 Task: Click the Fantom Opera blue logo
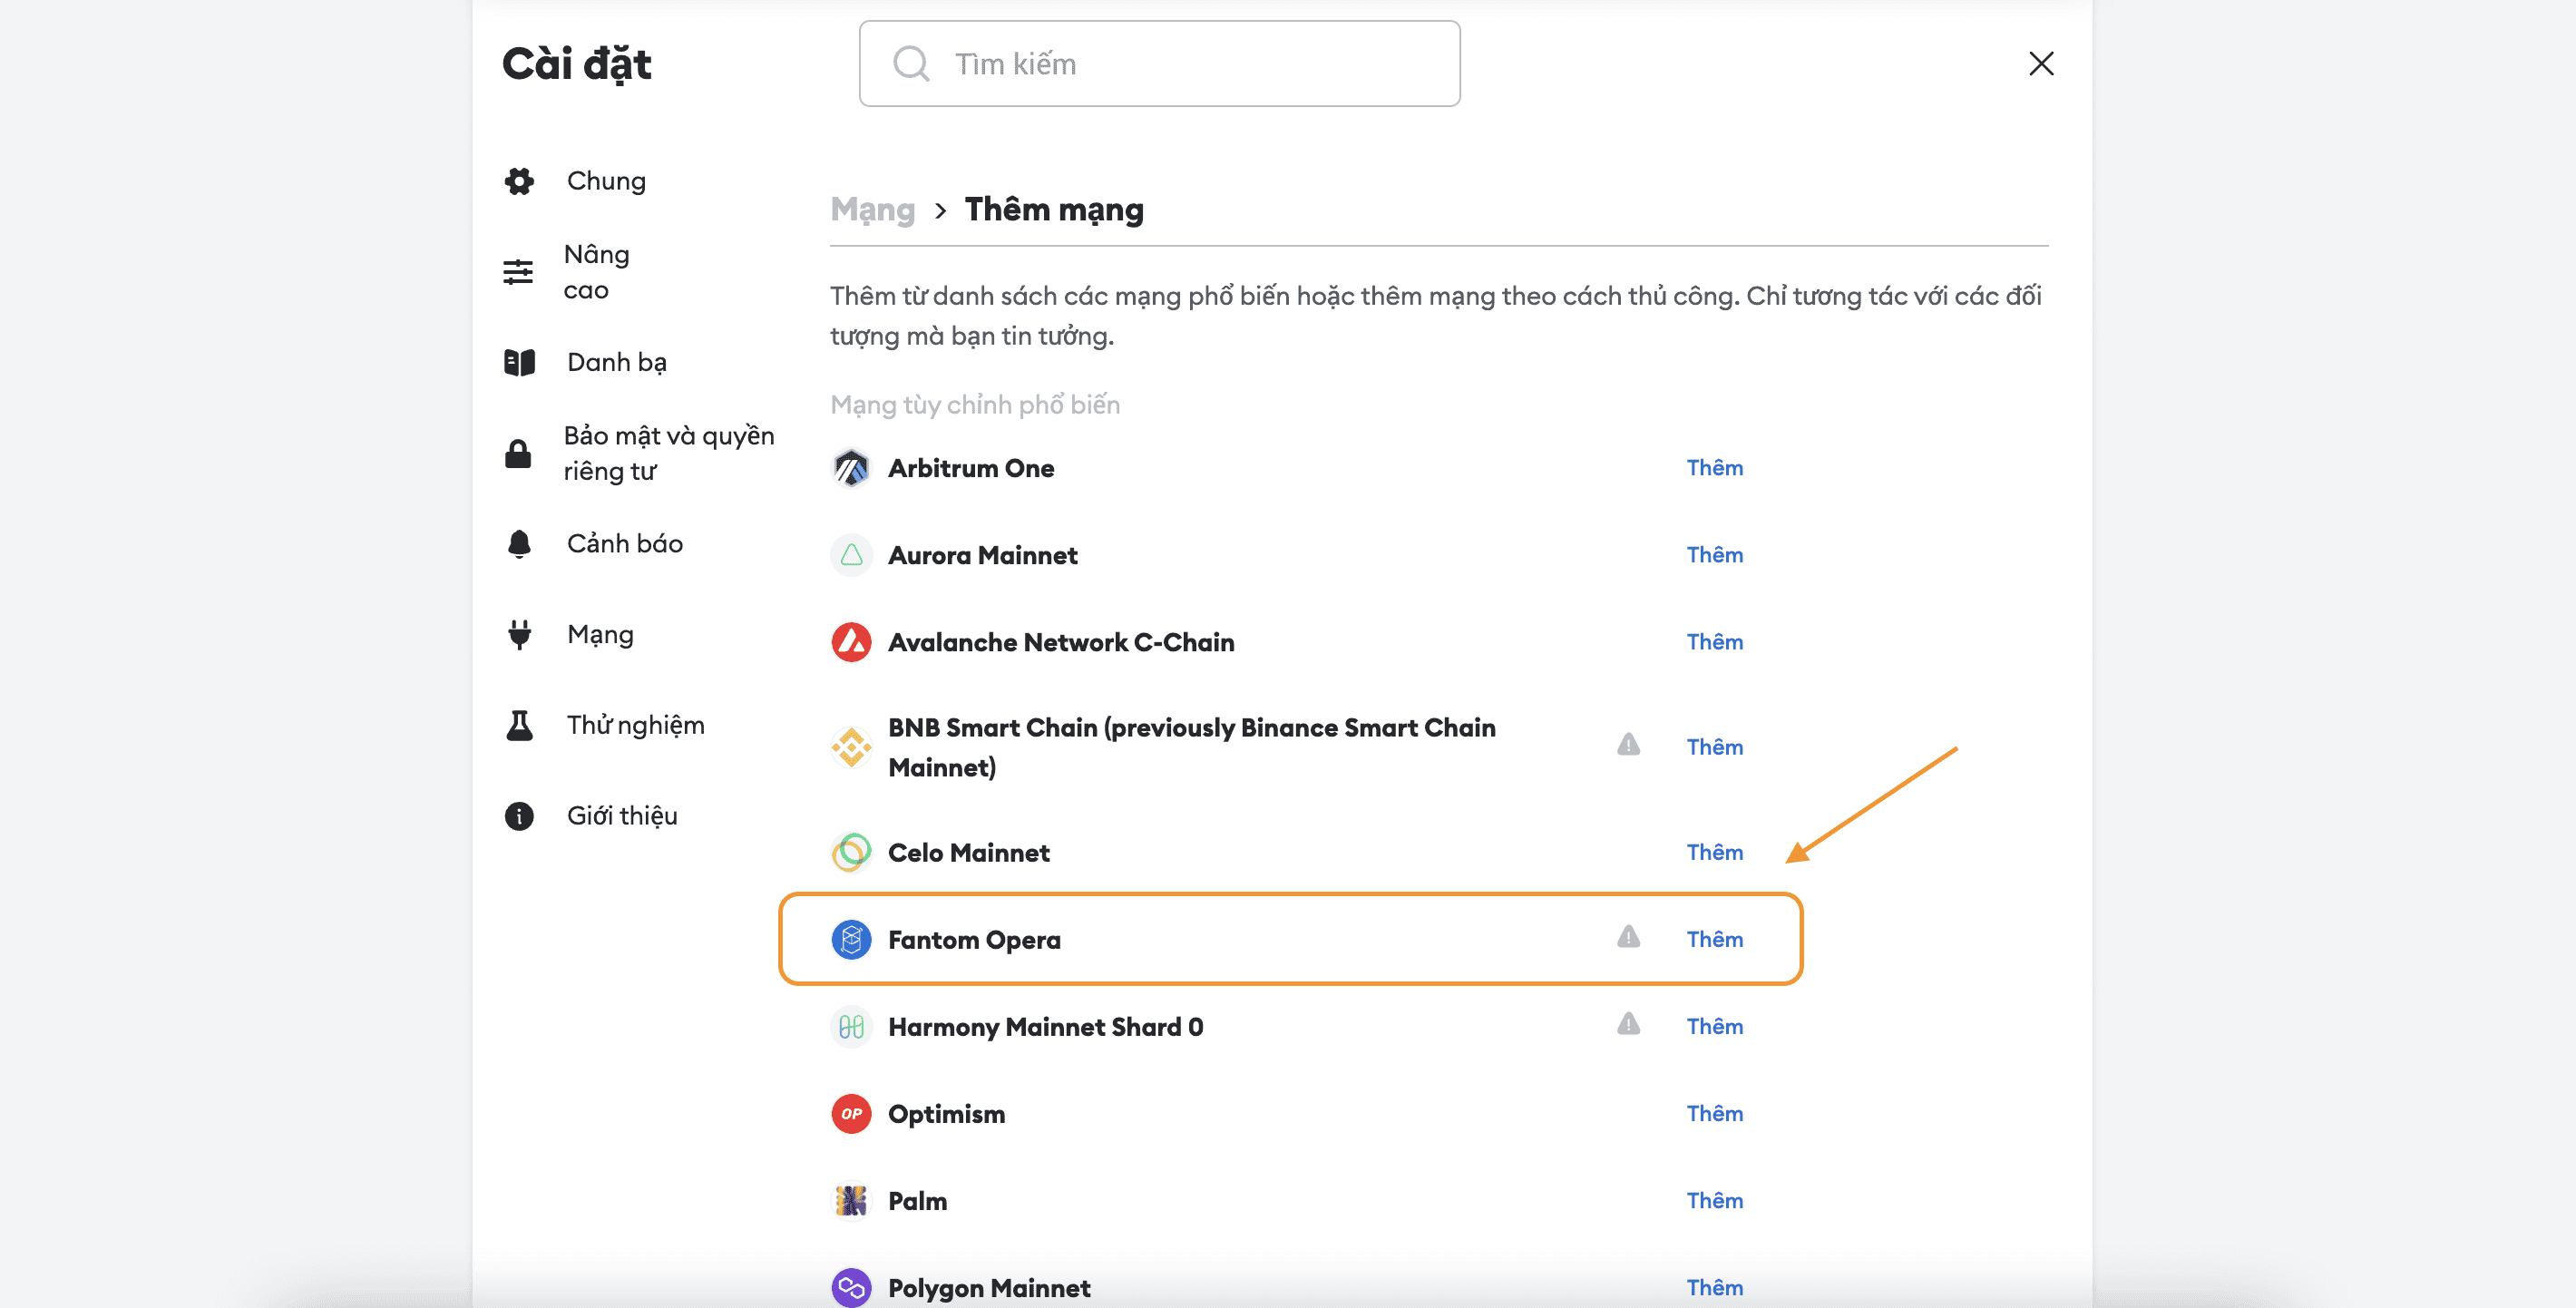pos(851,939)
